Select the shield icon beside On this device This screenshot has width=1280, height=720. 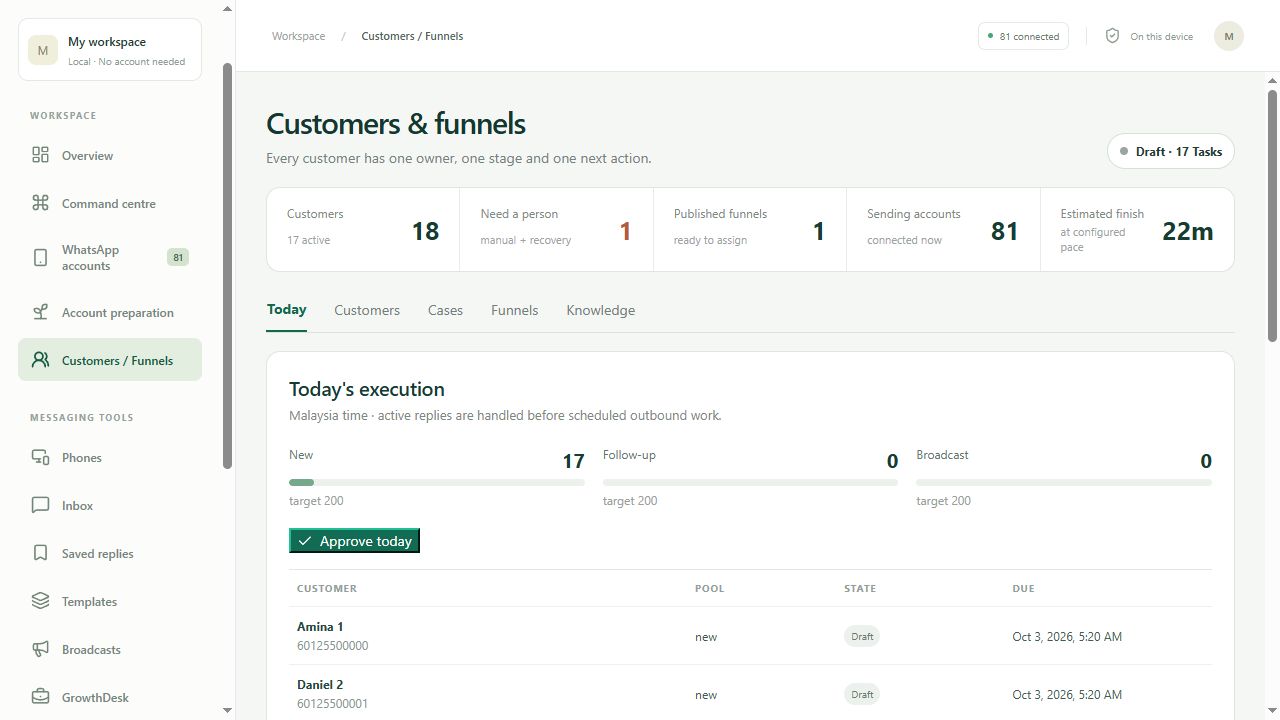click(x=1112, y=36)
